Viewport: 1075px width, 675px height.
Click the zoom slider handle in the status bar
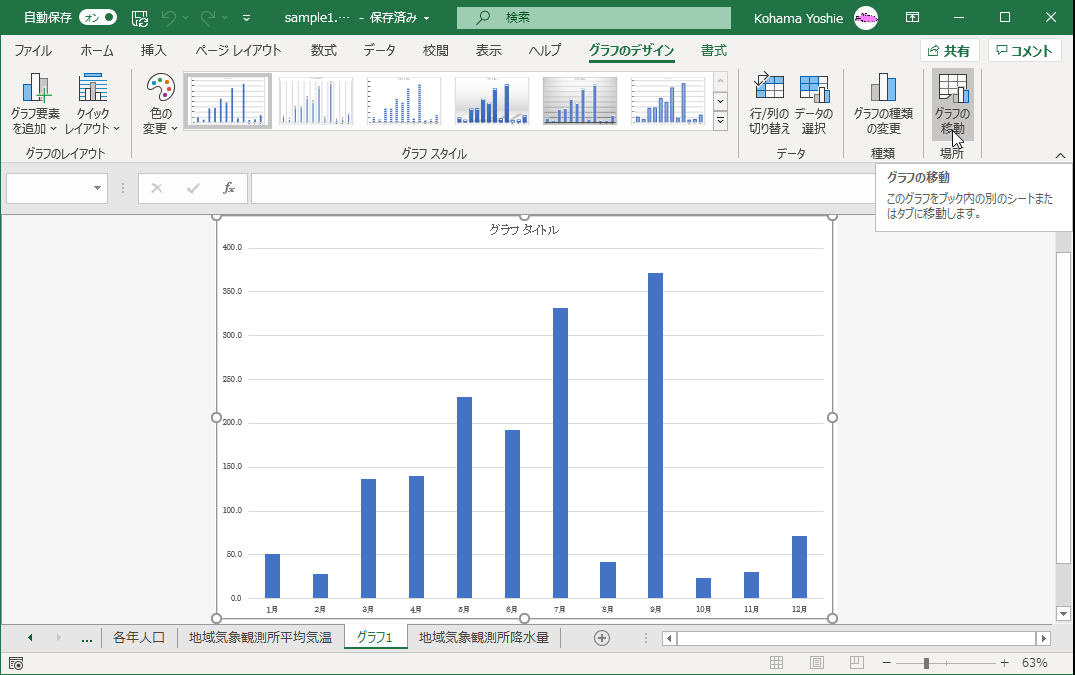pos(927,663)
